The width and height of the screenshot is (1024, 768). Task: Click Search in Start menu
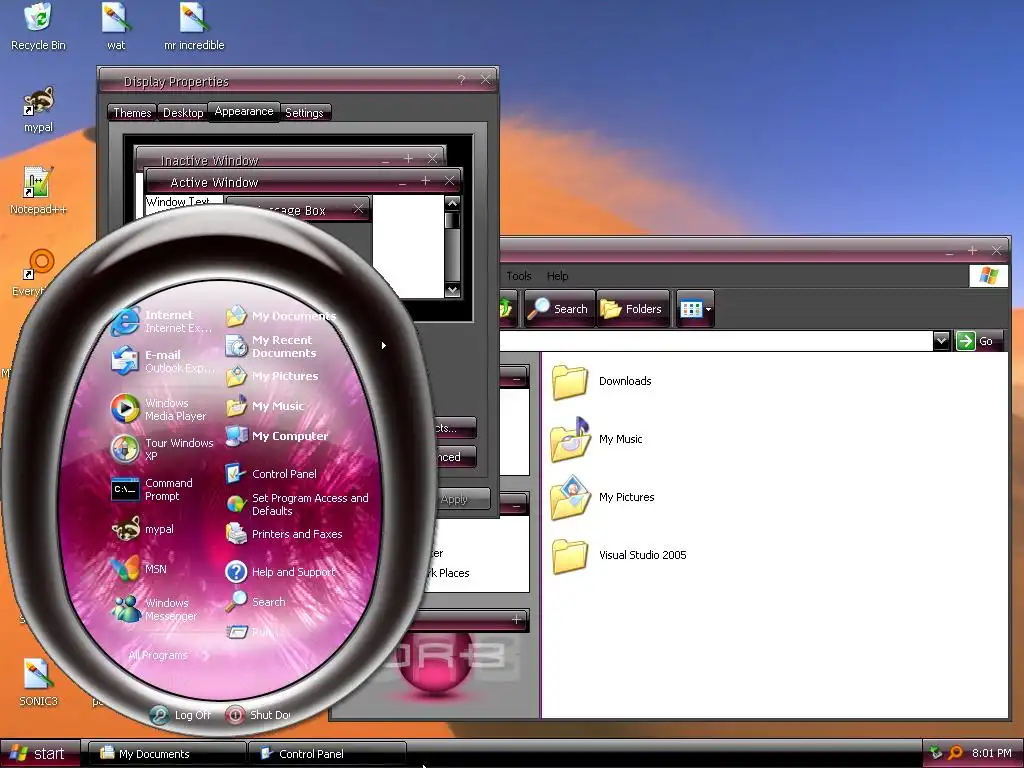[x=255, y=601]
